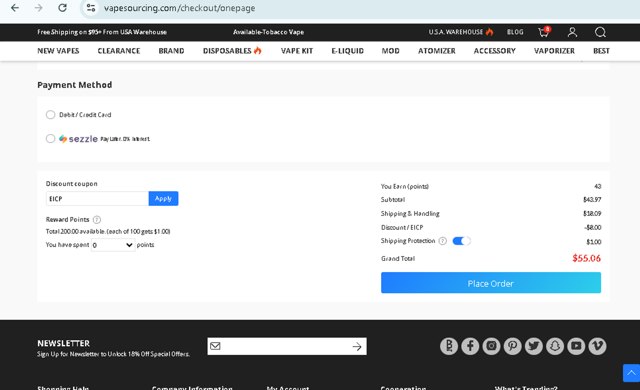Screen dimensions: 640x390
Task: Open the blog circle icon in footer
Action: (x=449, y=346)
